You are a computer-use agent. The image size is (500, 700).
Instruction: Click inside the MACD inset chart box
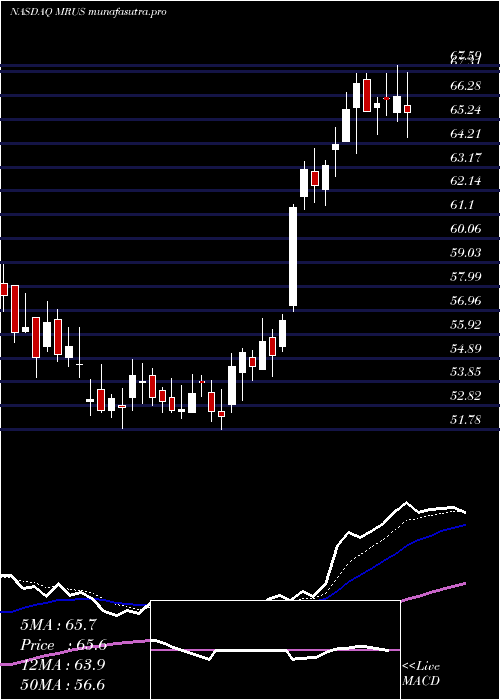tap(275, 650)
